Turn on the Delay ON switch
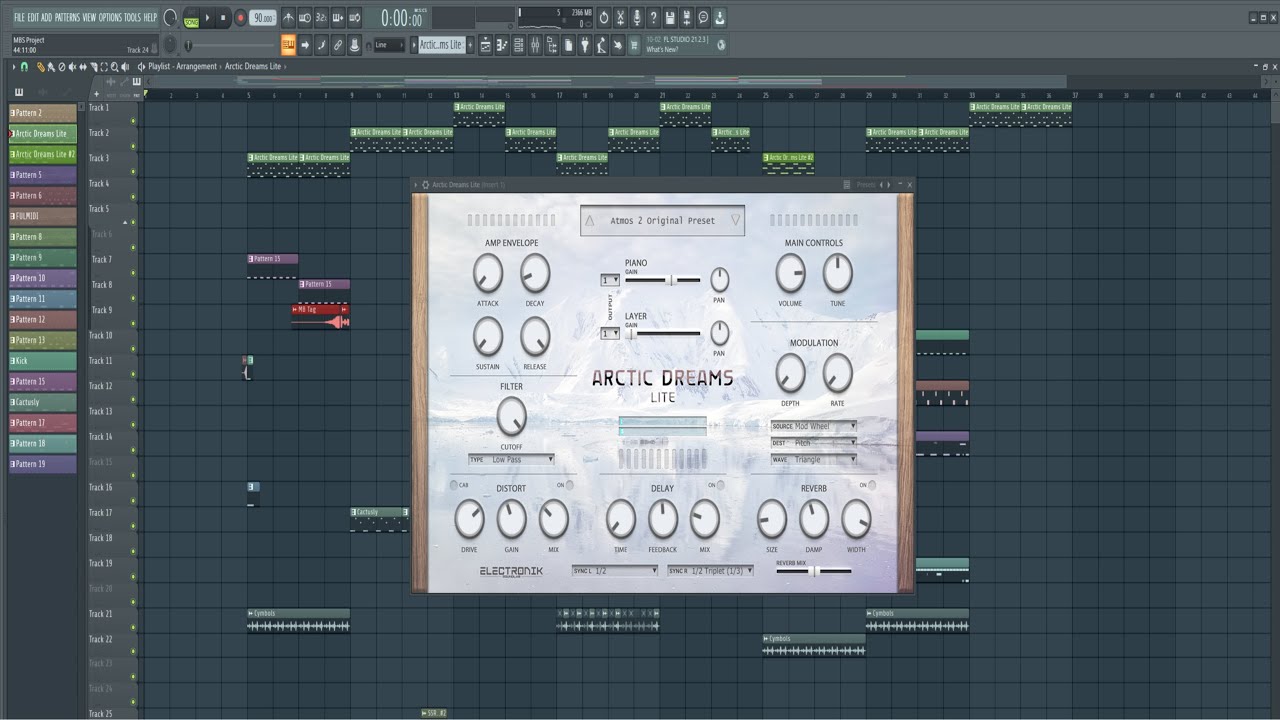 click(x=721, y=485)
